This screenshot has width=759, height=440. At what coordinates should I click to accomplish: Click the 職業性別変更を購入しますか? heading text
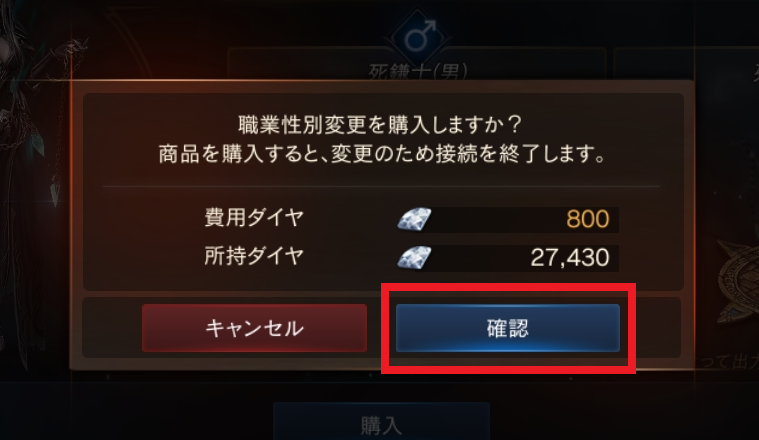[380, 125]
